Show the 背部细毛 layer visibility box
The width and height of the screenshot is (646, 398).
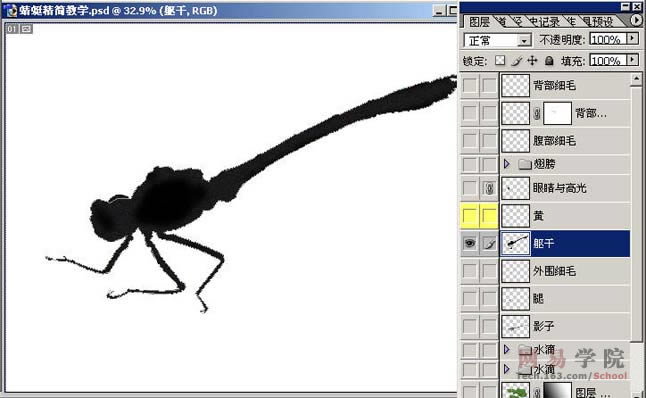[470, 85]
